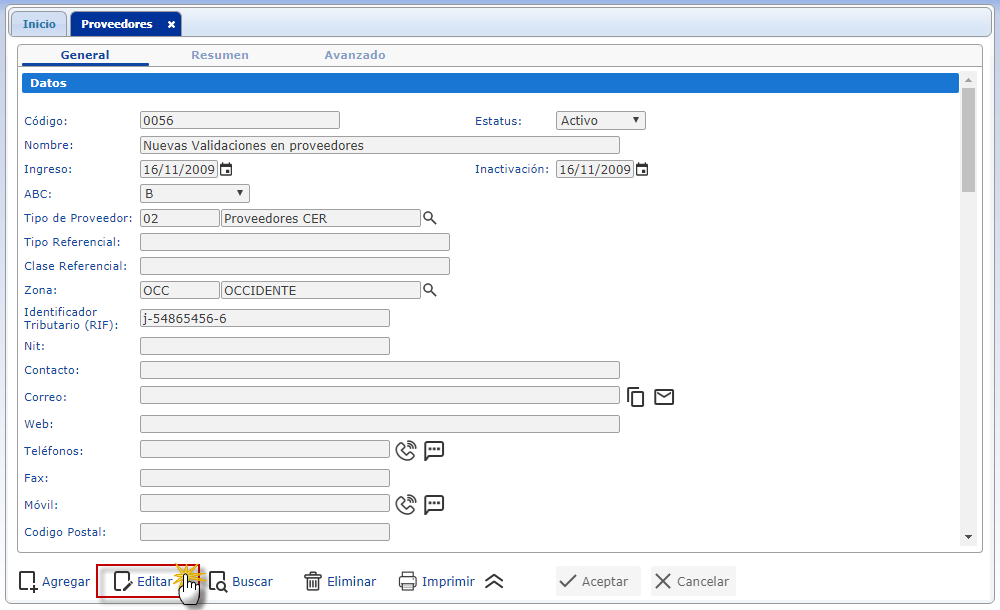Viewport: 1000px width, 610px height.
Task: Click into the Contacto input field
Action: (x=380, y=370)
